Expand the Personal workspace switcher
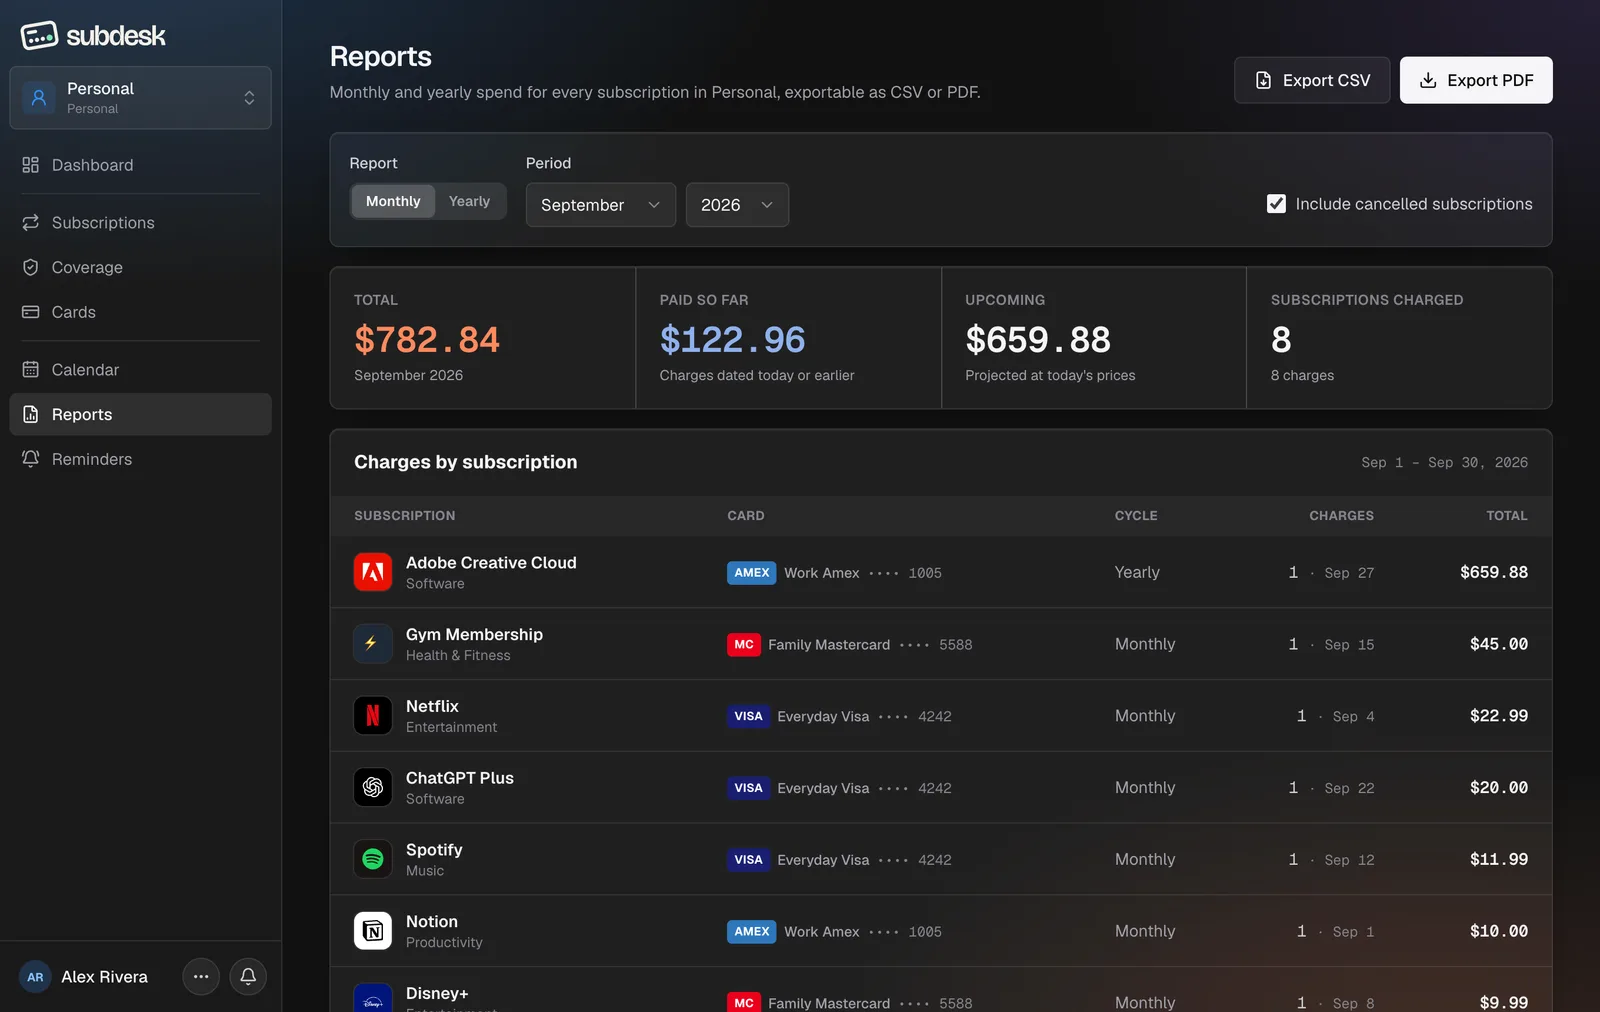 pyautogui.click(x=140, y=98)
